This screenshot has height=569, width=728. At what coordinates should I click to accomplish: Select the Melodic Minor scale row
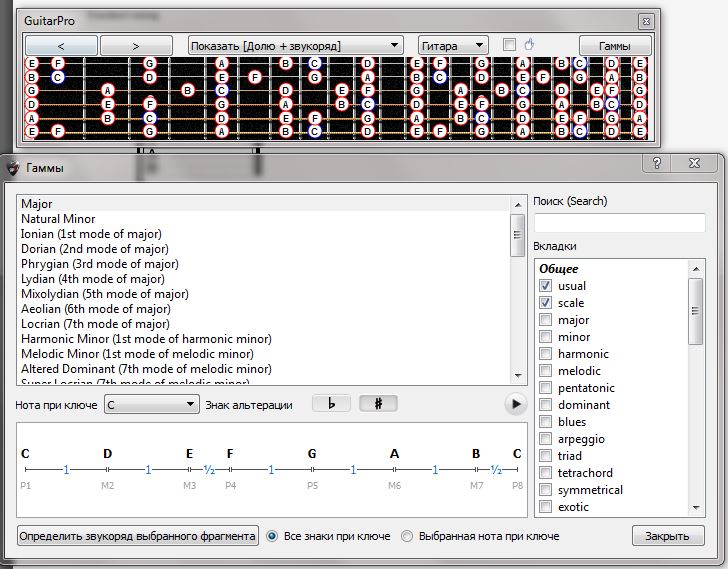(x=265, y=354)
